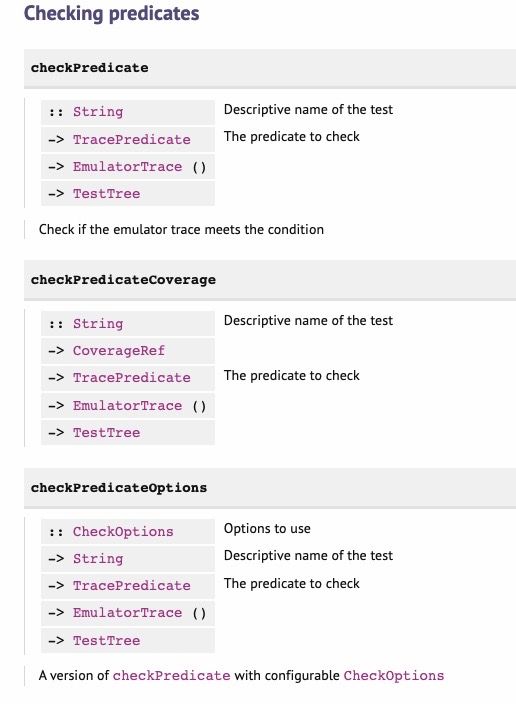516x704 pixels.
Task: Open EmulatorTrace link in checkPredicateOptions signature
Action: pyautogui.click(x=128, y=612)
